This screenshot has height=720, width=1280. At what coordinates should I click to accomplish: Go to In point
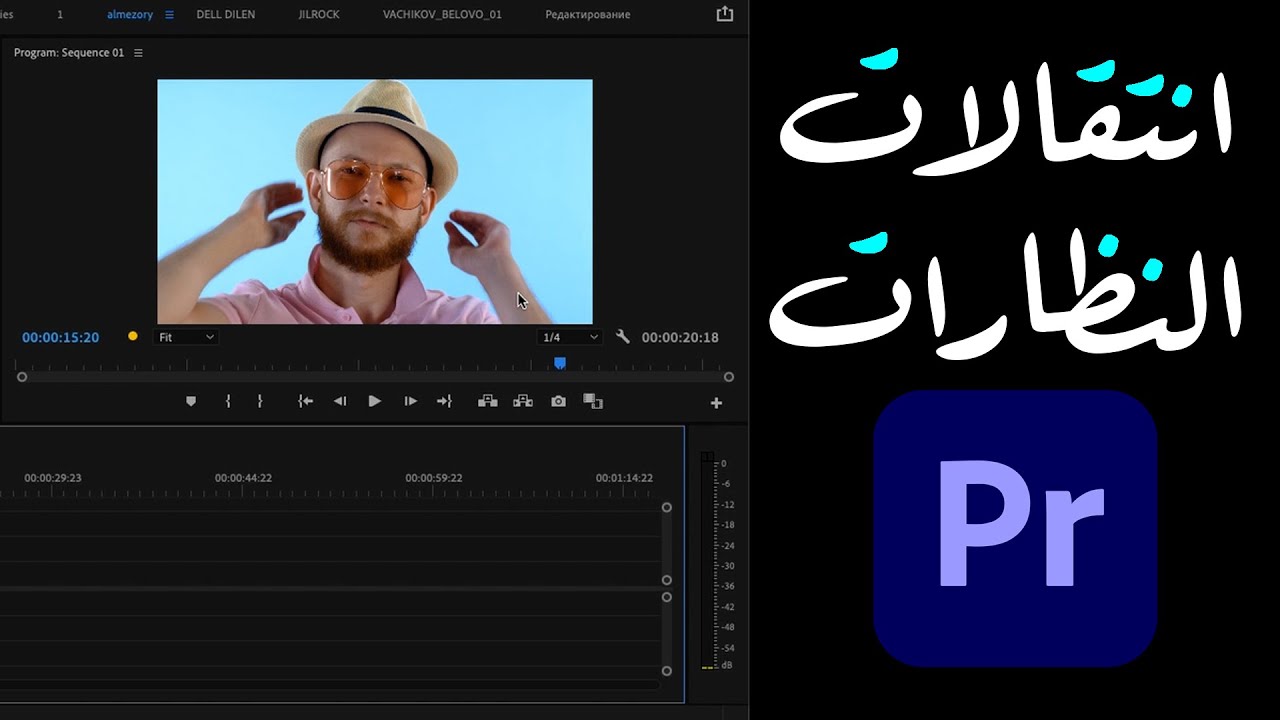[306, 401]
